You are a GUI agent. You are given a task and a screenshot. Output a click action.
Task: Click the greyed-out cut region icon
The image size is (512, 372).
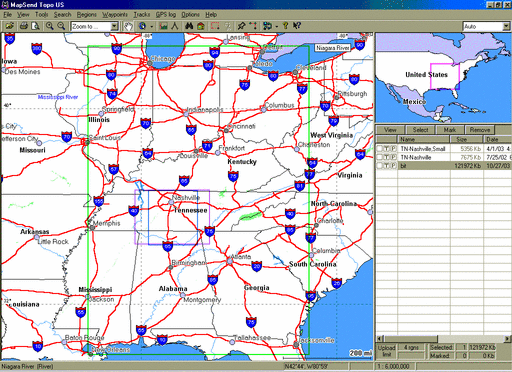228,26
